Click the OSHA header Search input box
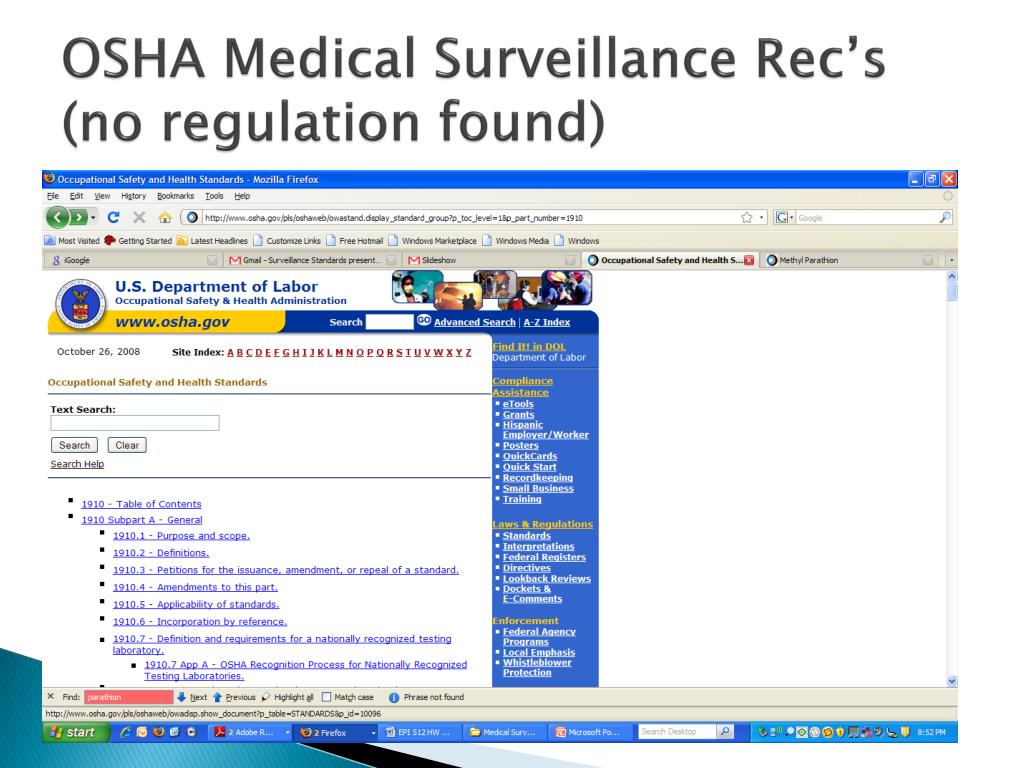Screen dimensions: 1024x768 389,321
